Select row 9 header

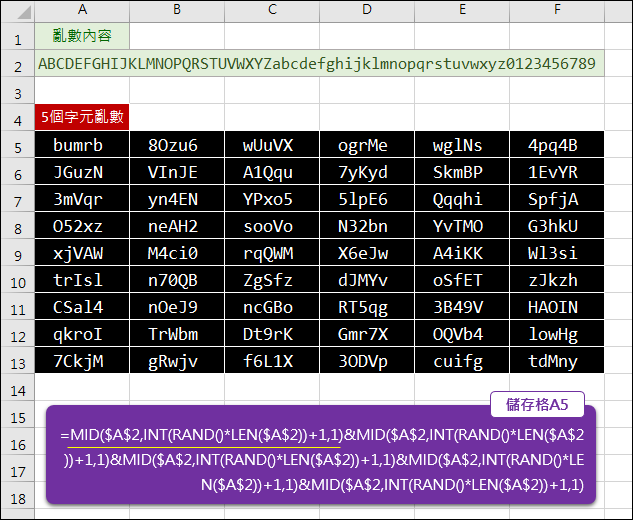coord(18,252)
